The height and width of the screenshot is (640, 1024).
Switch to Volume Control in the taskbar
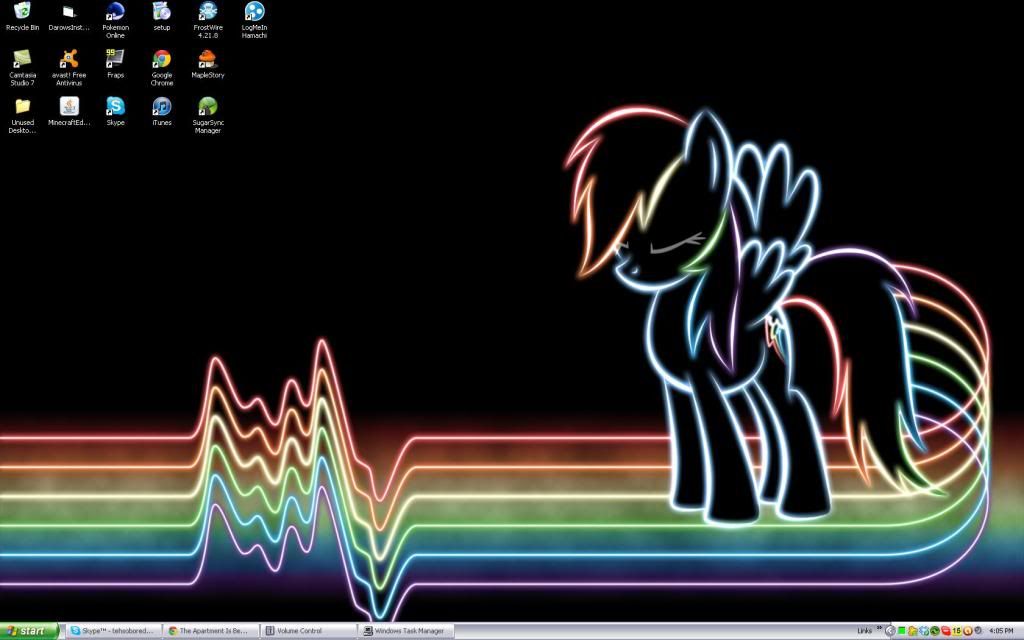(308, 631)
